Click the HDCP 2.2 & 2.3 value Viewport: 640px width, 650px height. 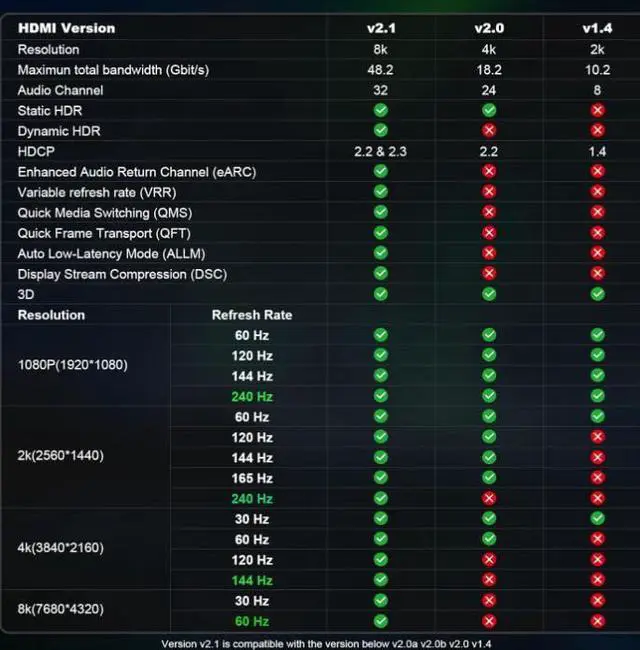pyautogui.click(x=380, y=151)
